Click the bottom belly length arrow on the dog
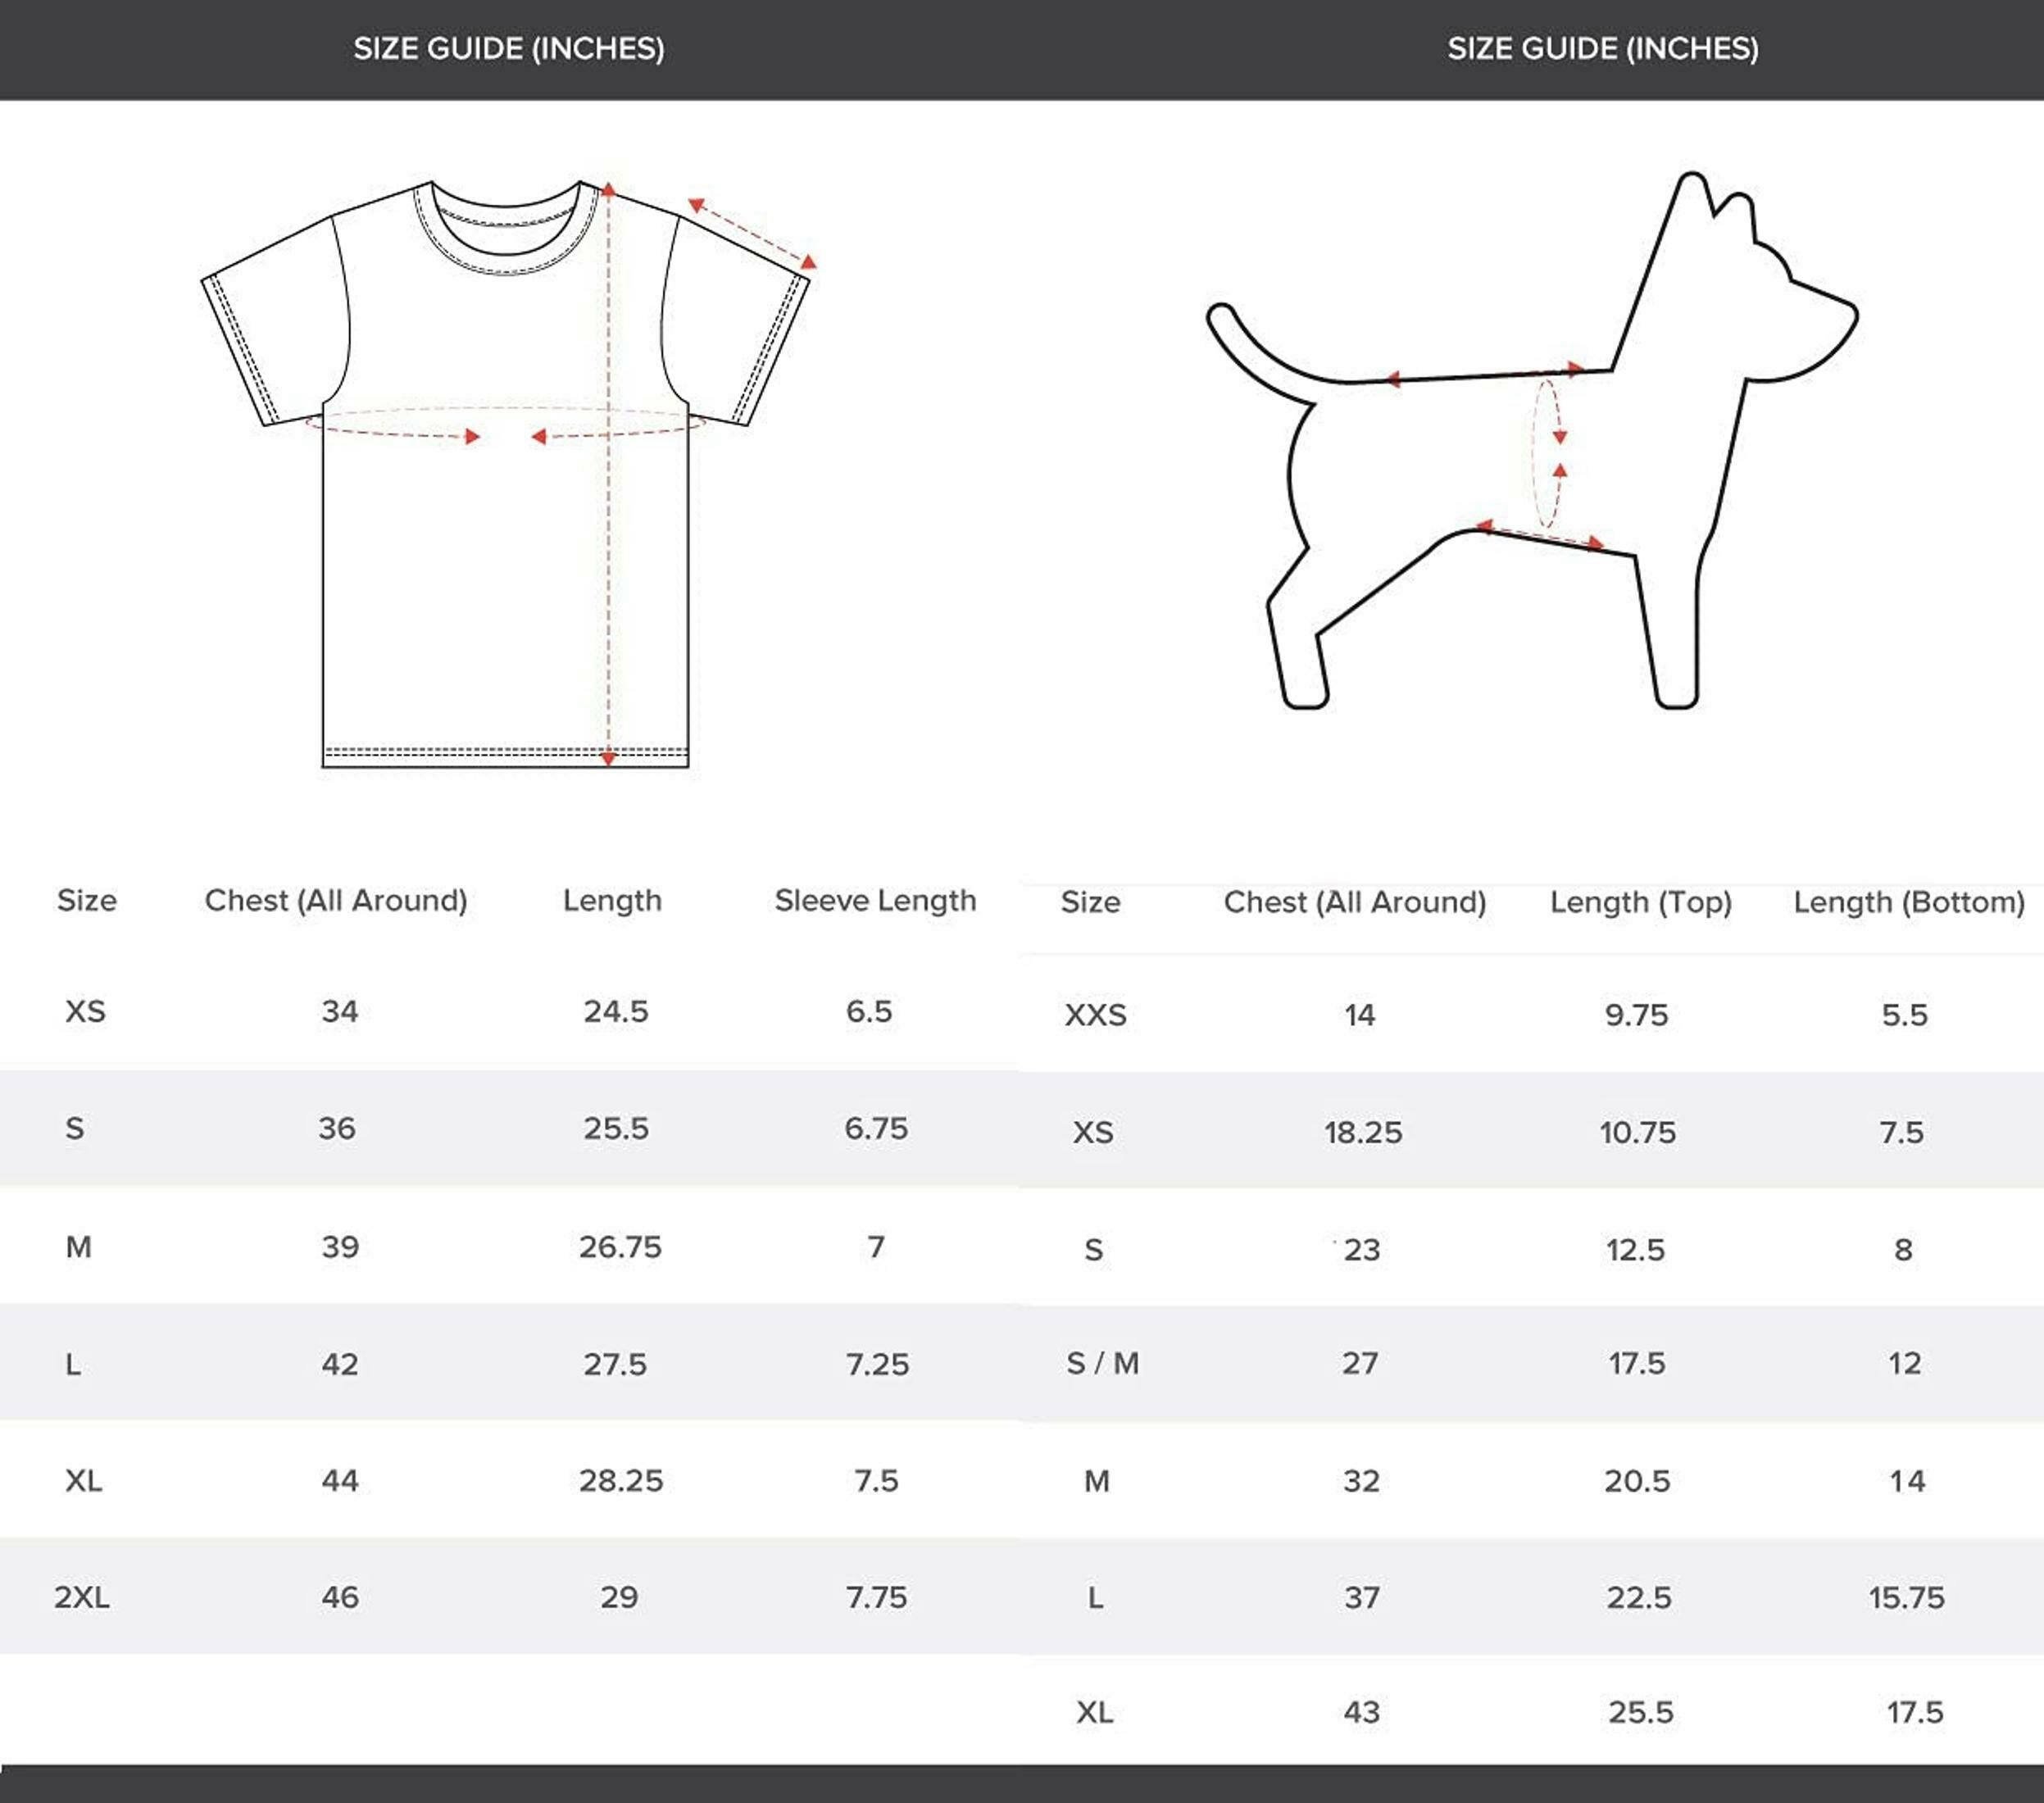Image resolution: width=2044 pixels, height=1803 pixels. click(1541, 535)
